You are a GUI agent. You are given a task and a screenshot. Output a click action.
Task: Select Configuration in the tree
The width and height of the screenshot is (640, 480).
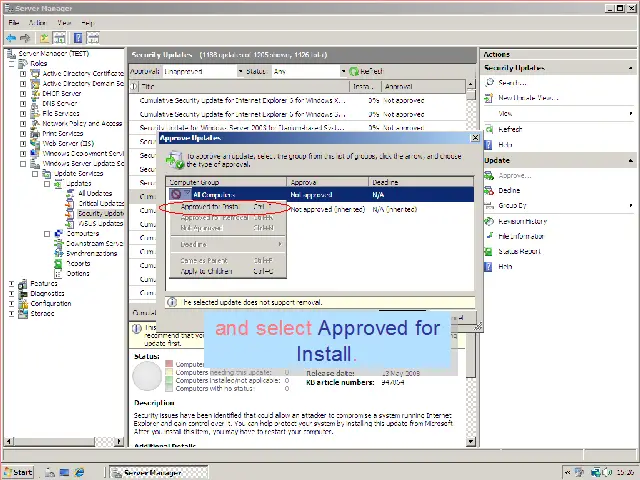click(x=51, y=303)
